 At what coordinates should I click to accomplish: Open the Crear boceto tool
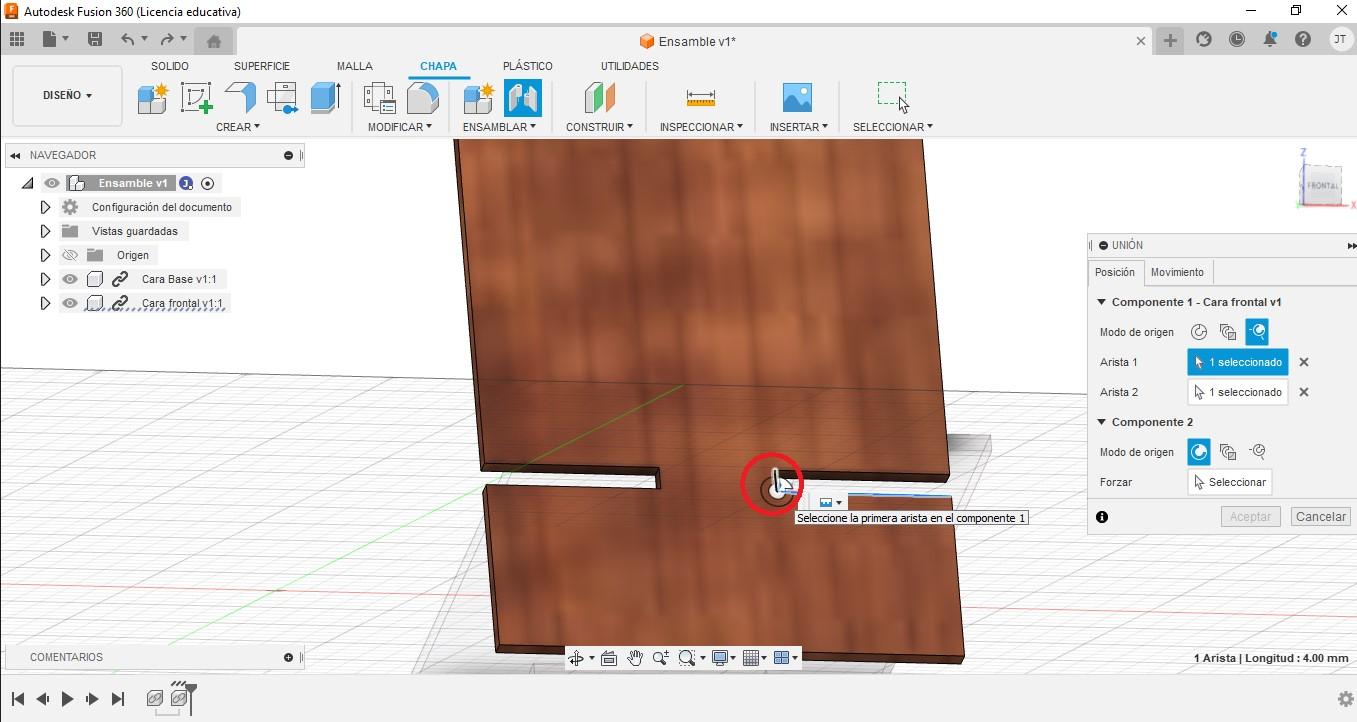click(x=196, y=96)
